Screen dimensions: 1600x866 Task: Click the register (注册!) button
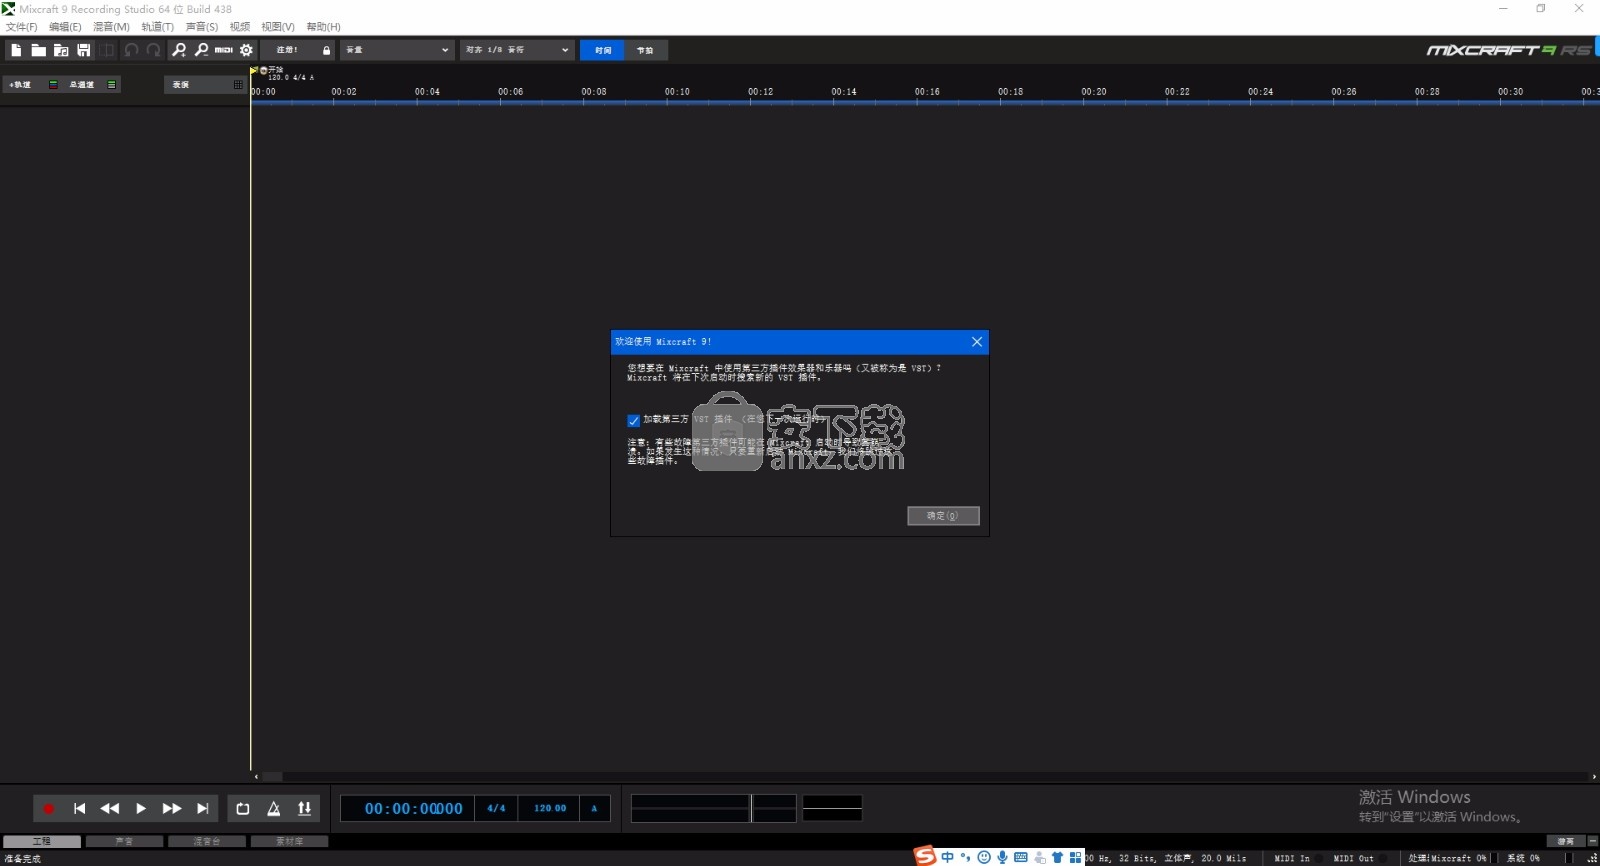coord(288,50)
